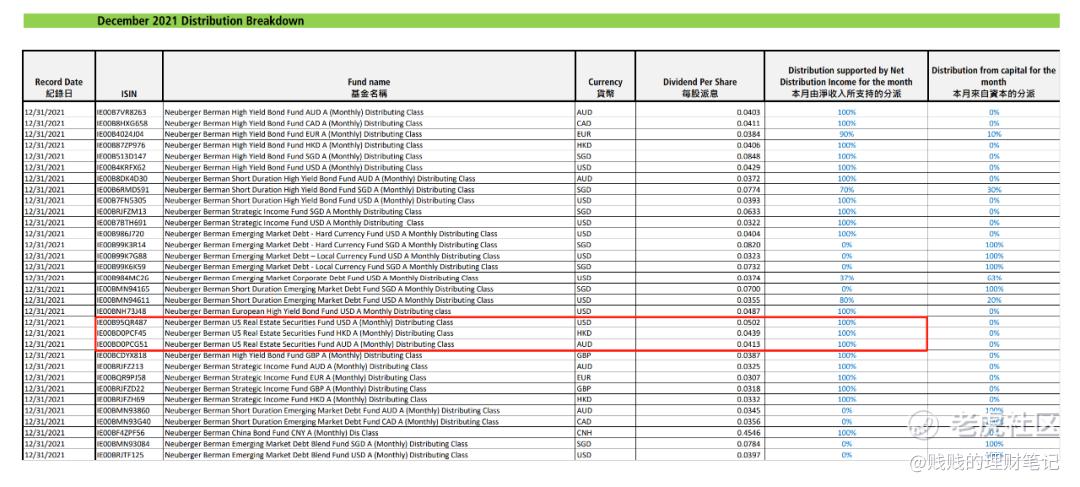Click ISIN cell 'IE00B513D147'
Image resolution: width=1080 pixels, height=487 pixels.
pos(121,156)
